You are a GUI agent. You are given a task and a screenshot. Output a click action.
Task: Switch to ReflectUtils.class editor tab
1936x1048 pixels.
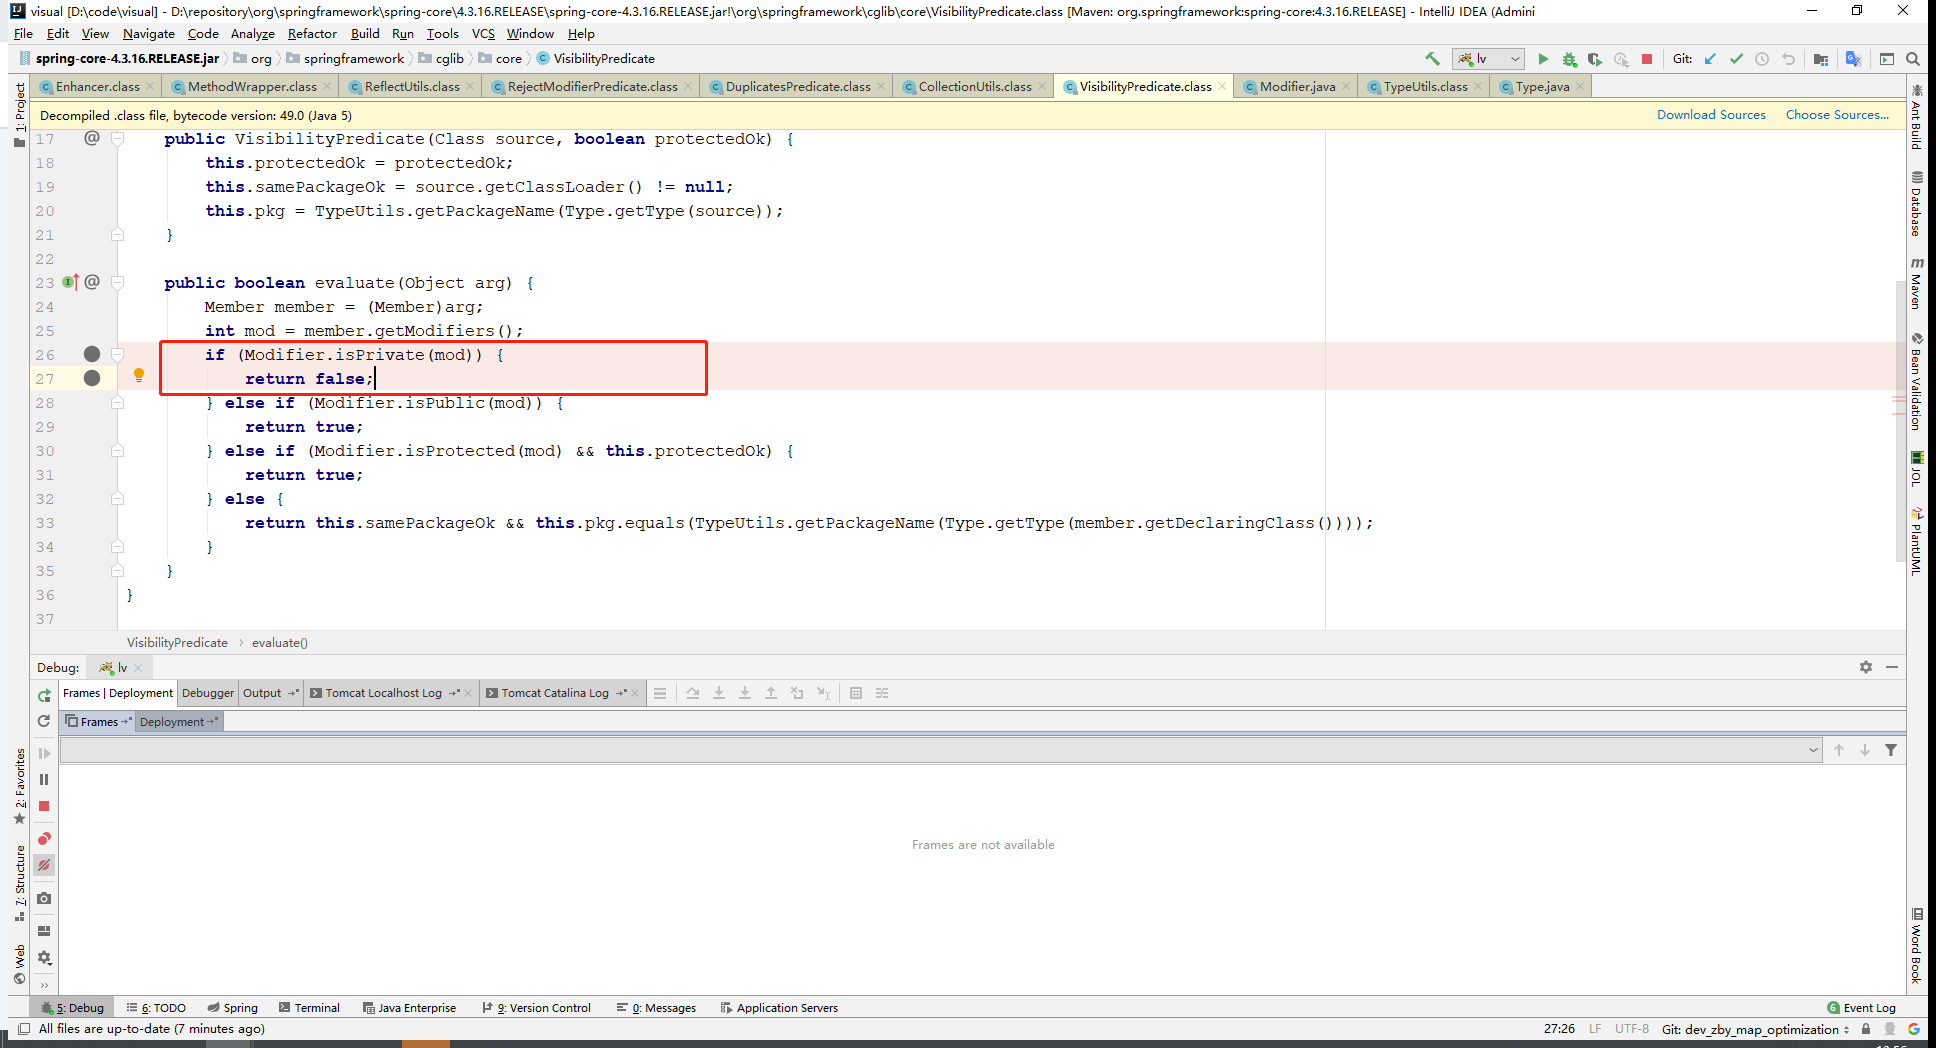pos(412,87)
